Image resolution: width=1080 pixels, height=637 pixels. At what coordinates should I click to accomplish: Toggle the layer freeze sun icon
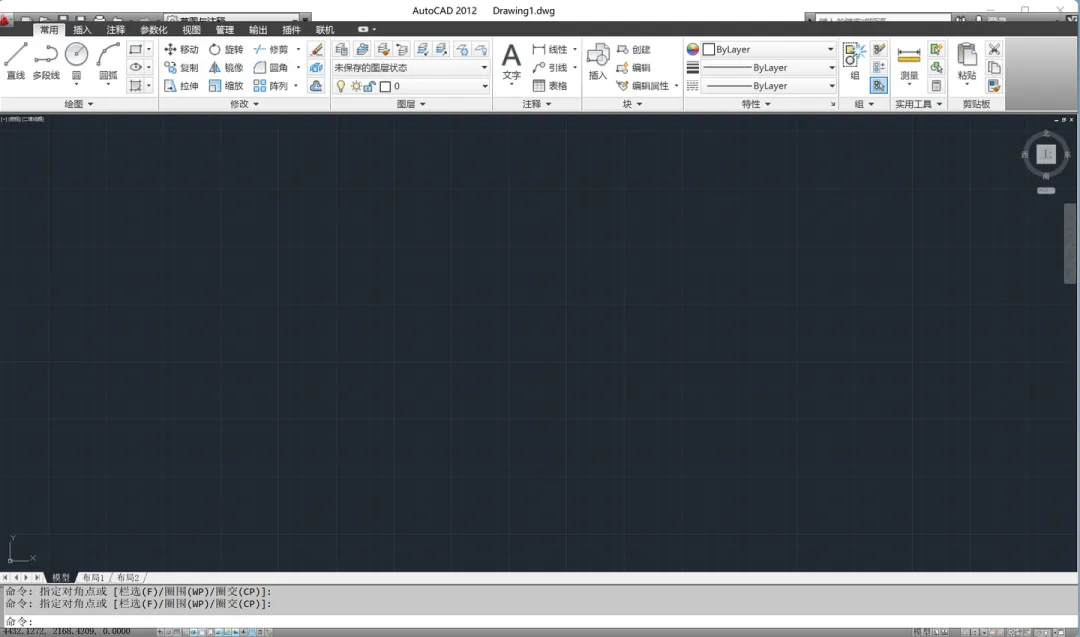(x=355, y=86)
